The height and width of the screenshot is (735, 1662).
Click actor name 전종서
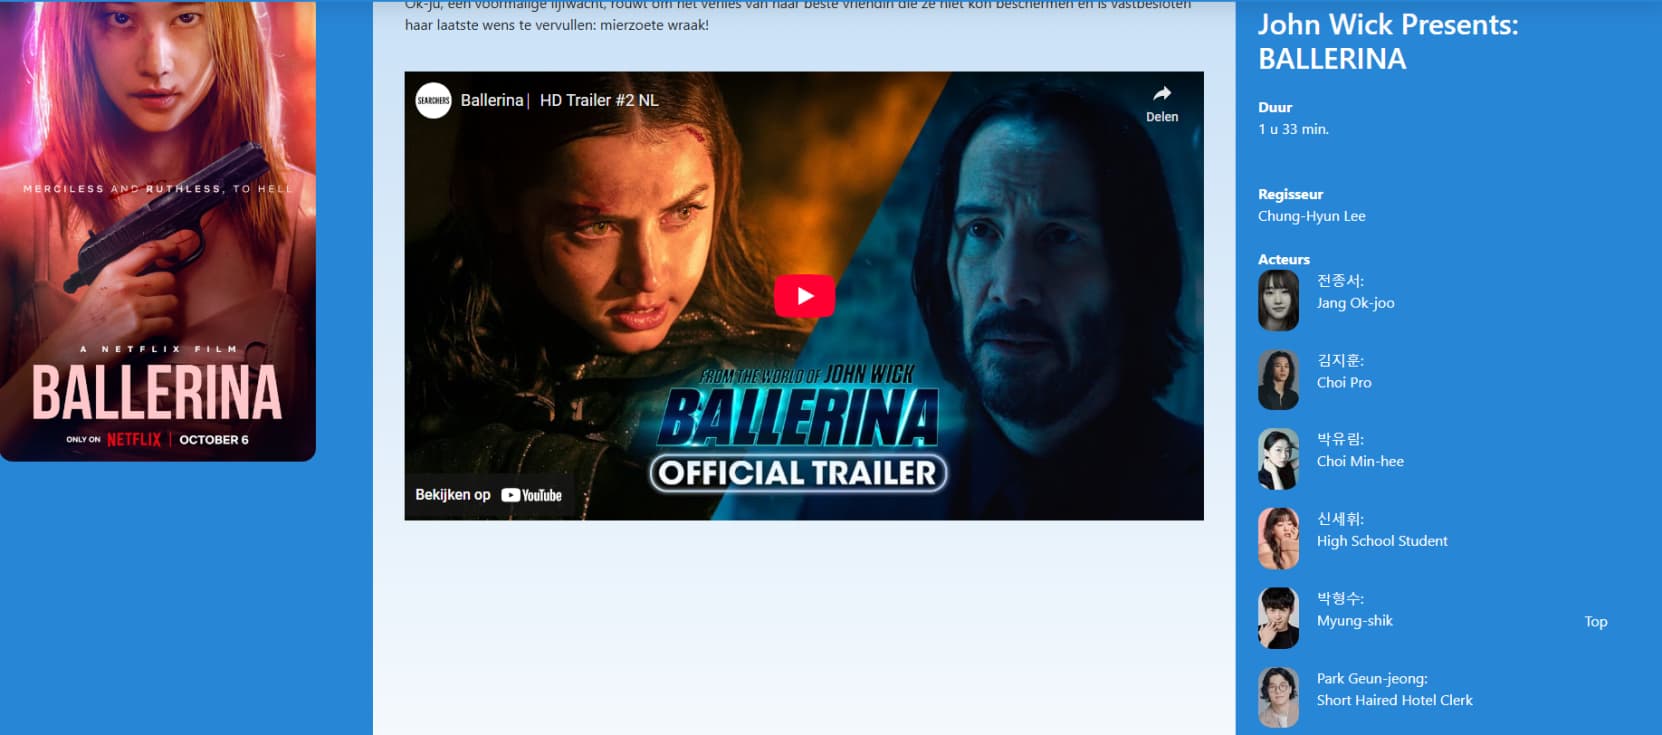point(1340,281)
